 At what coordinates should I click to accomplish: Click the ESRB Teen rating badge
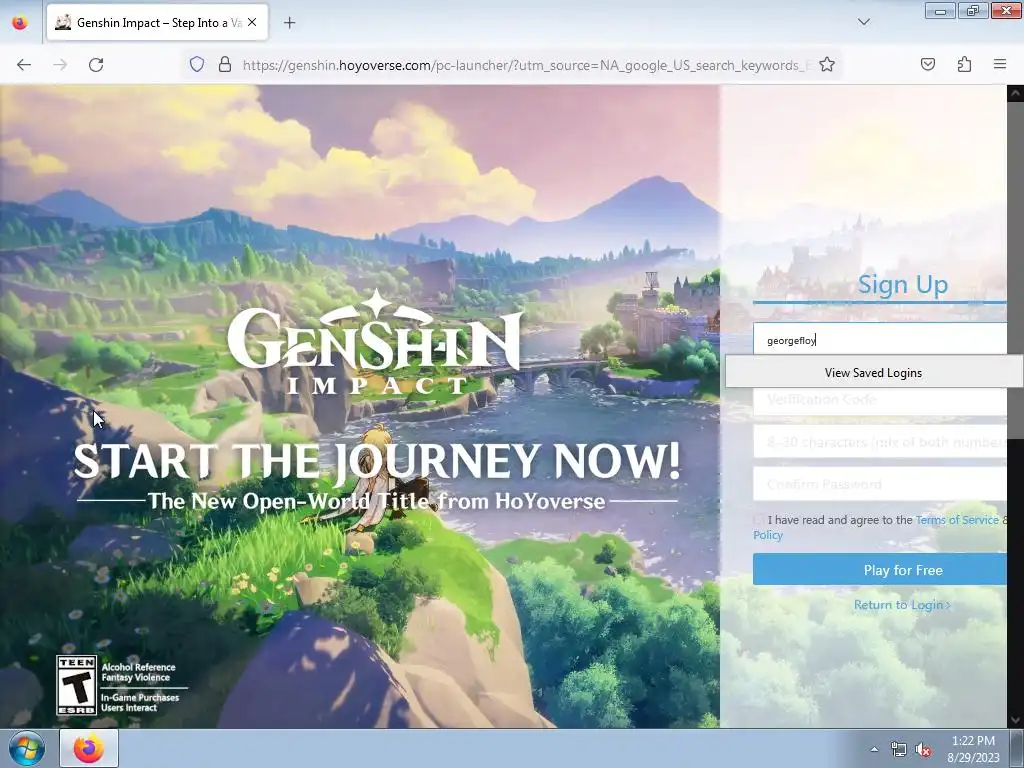pyautogui.click(x=76, y=685)
